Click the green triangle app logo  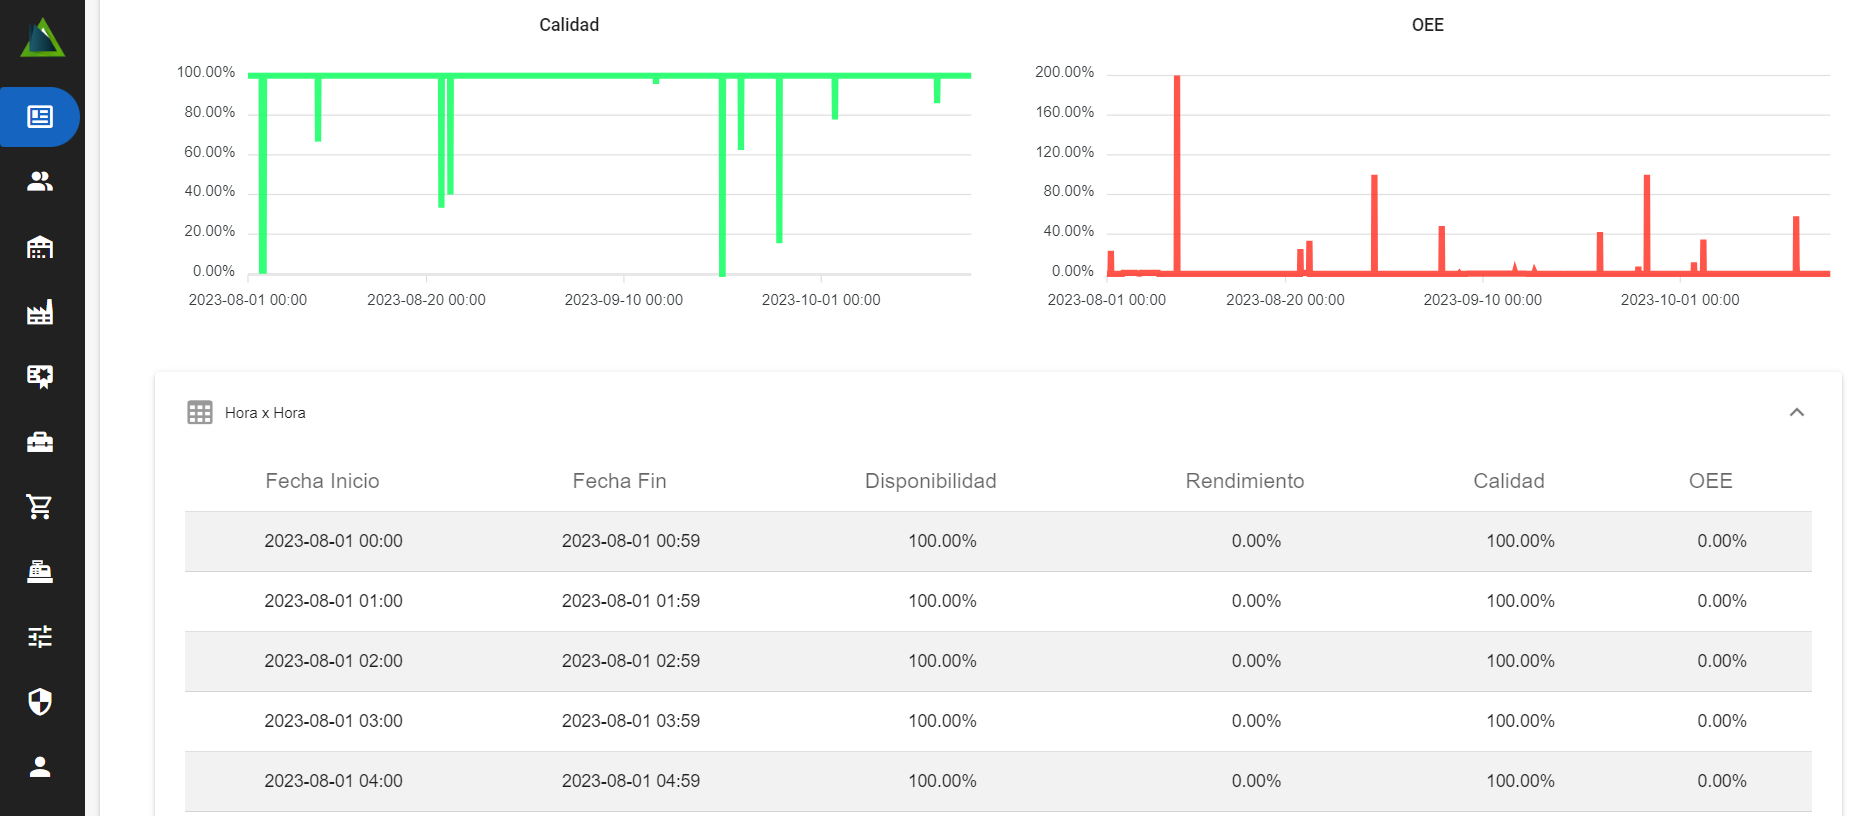click(42, 38)
